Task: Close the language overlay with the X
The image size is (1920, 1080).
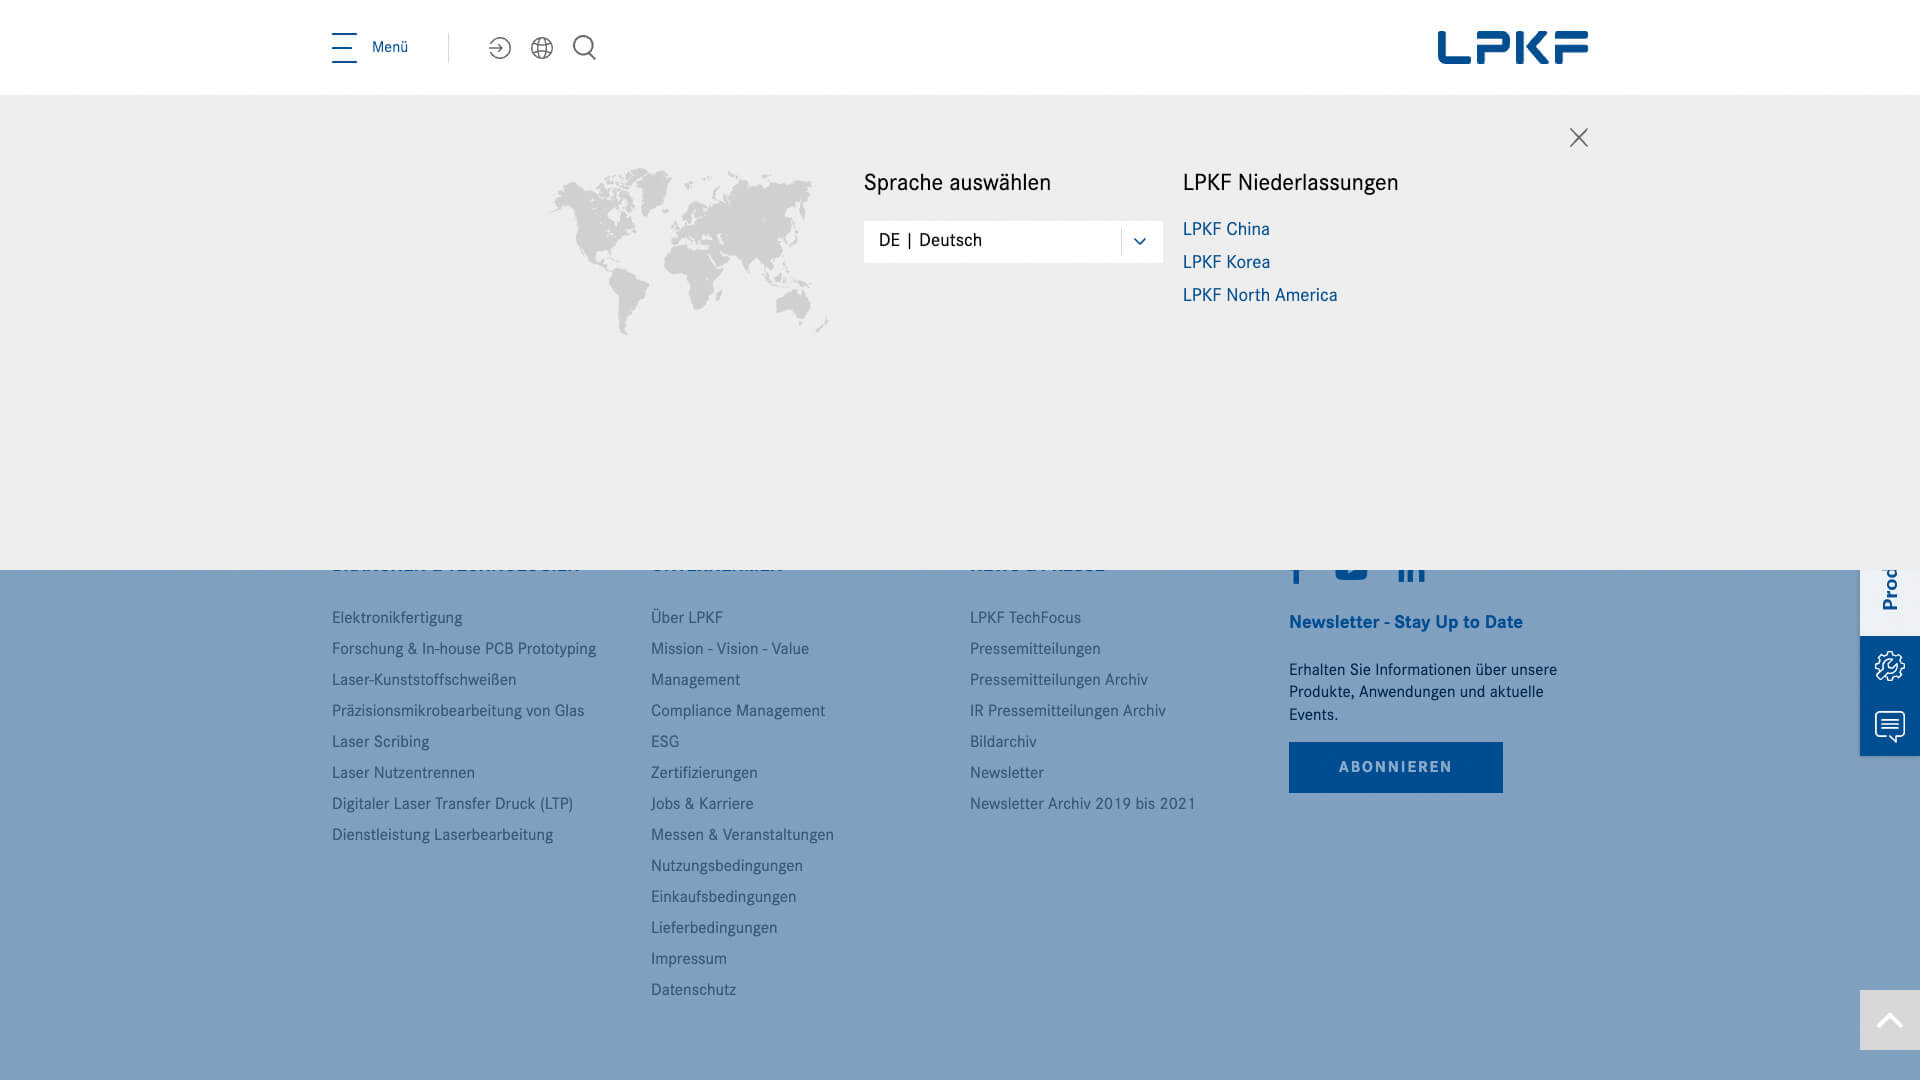Action: [1578, 138]
